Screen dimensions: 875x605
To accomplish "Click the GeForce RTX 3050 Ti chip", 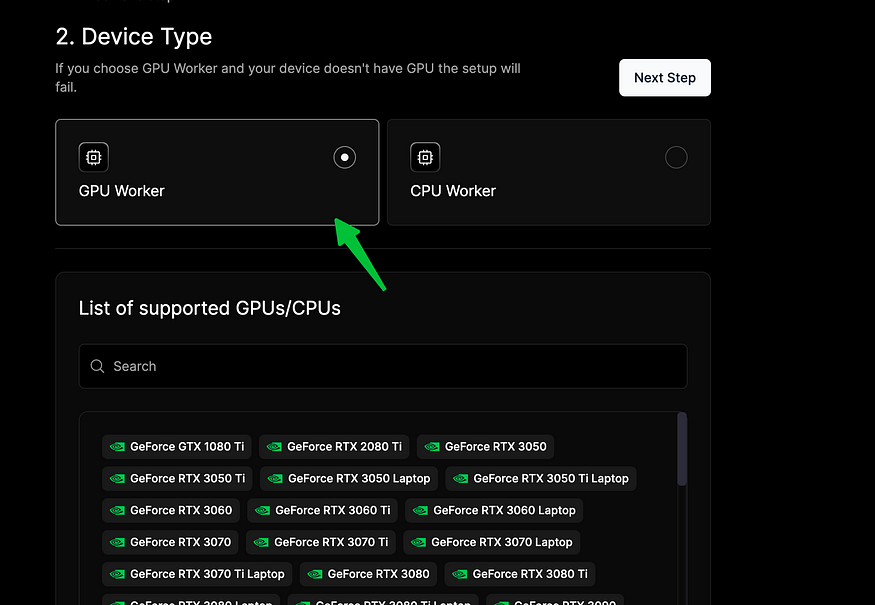I will click(x=177, y=478).
